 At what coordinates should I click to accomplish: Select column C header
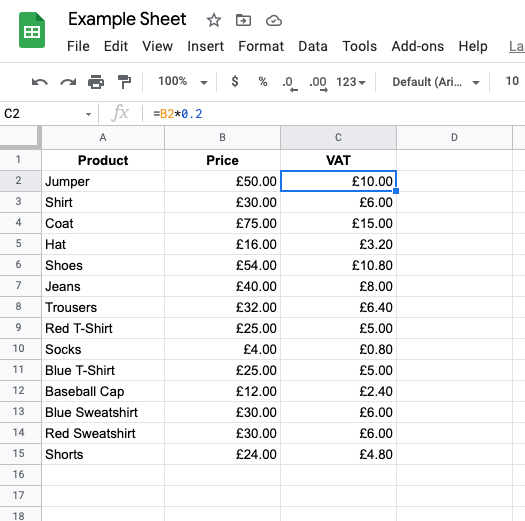(x=339, y=137)
